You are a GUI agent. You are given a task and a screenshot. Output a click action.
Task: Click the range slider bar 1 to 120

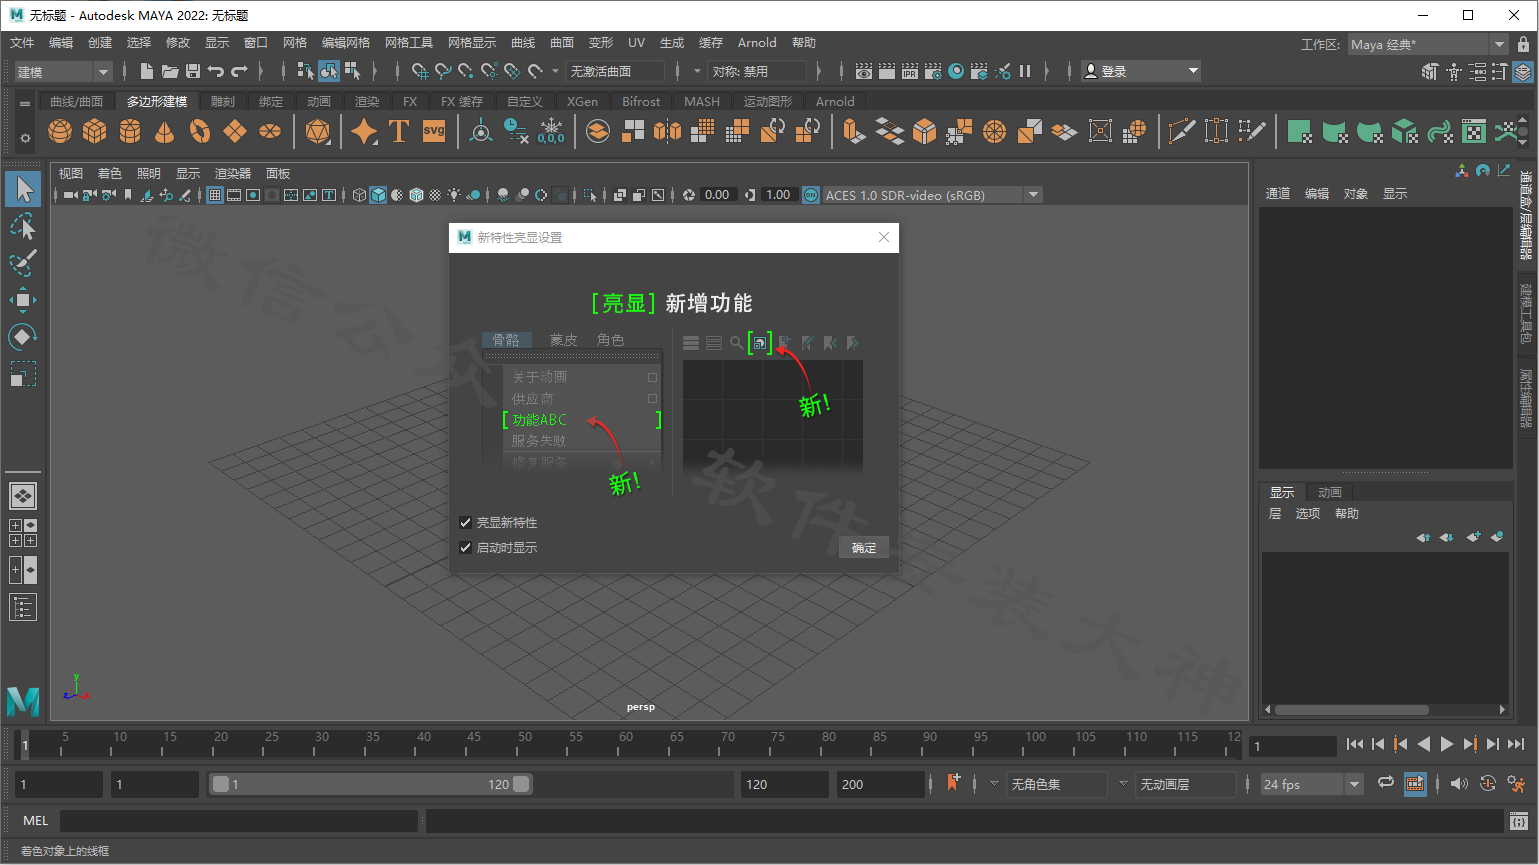coord(370,784)
